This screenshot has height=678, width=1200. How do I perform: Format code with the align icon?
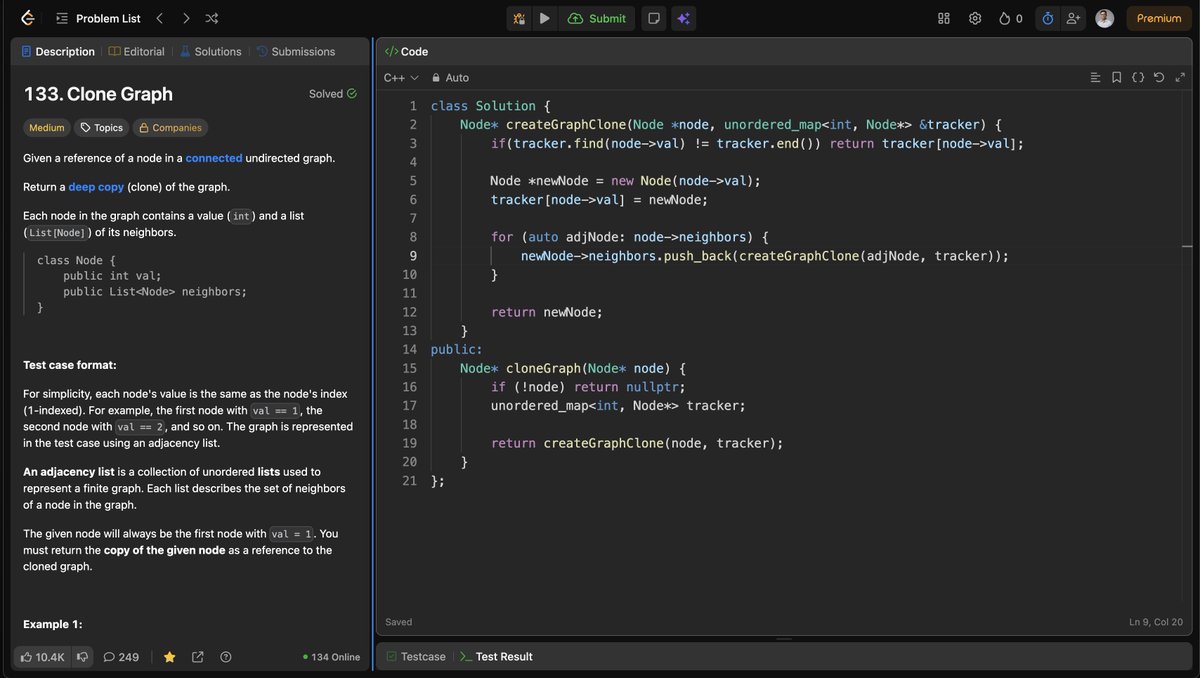(1095, 77)
